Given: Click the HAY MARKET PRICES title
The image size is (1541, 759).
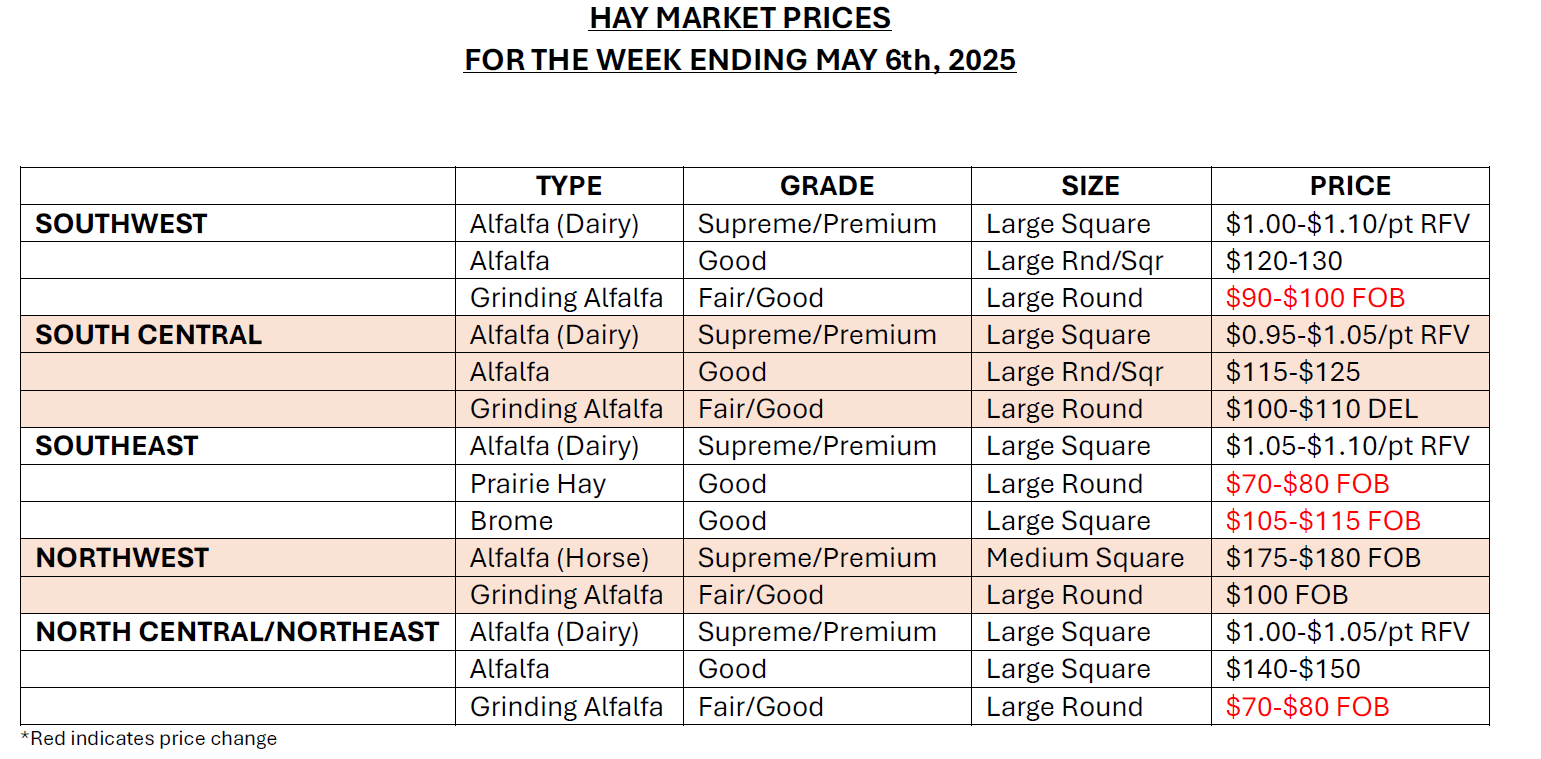Looking at the screenshot, I should point(740,18).
